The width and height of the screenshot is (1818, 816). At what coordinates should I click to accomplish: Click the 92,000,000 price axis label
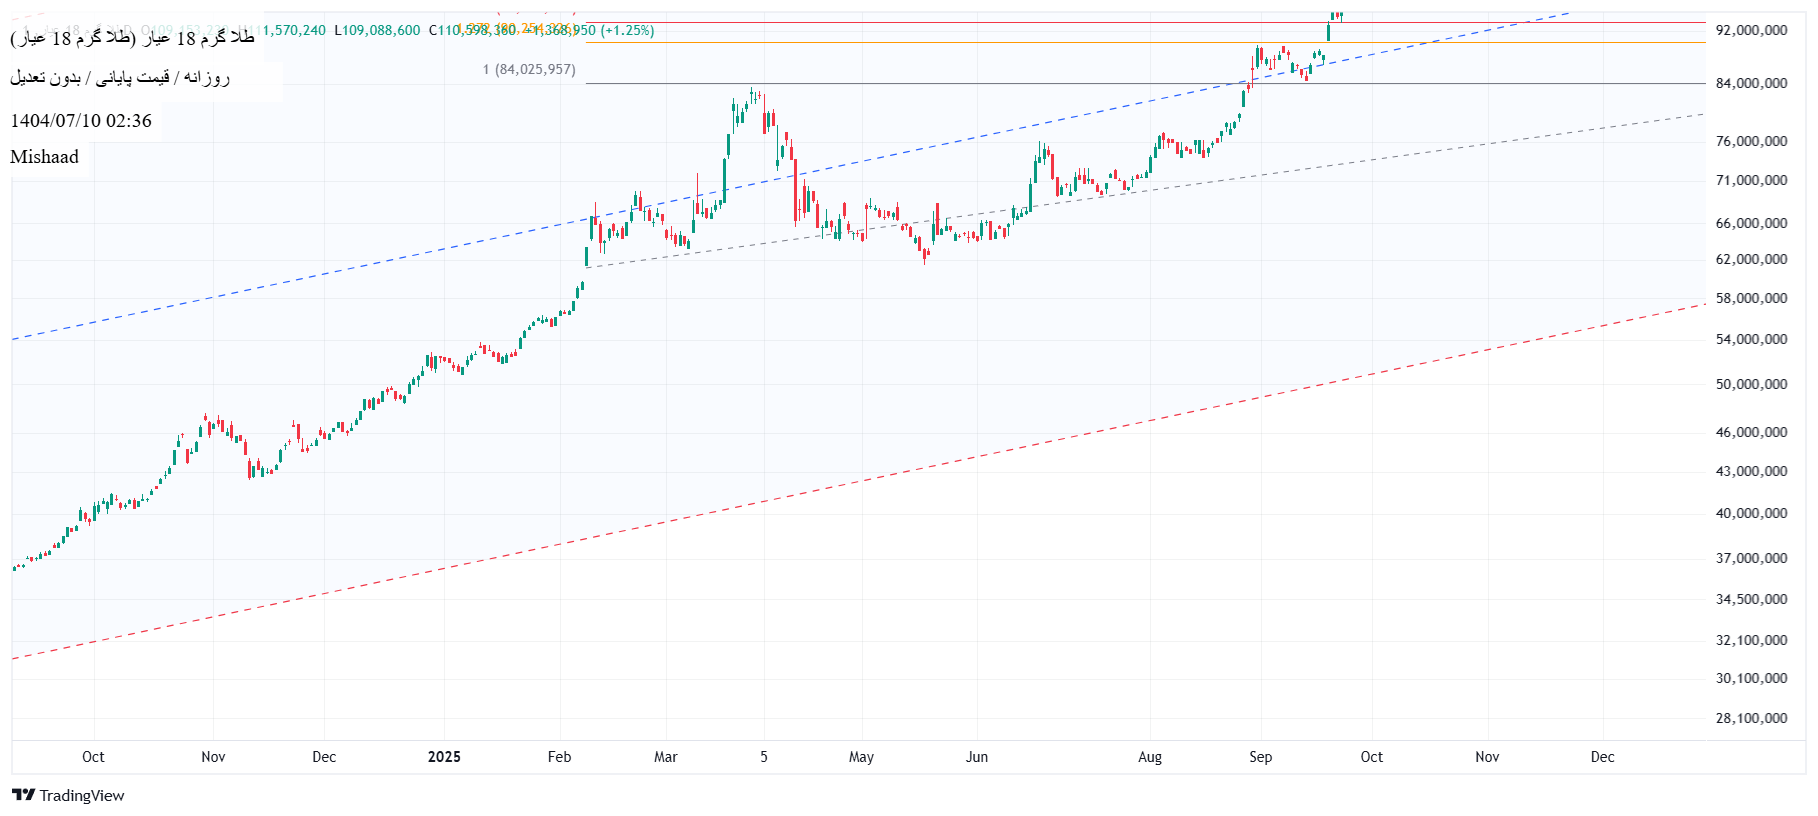pos(1751,31)
